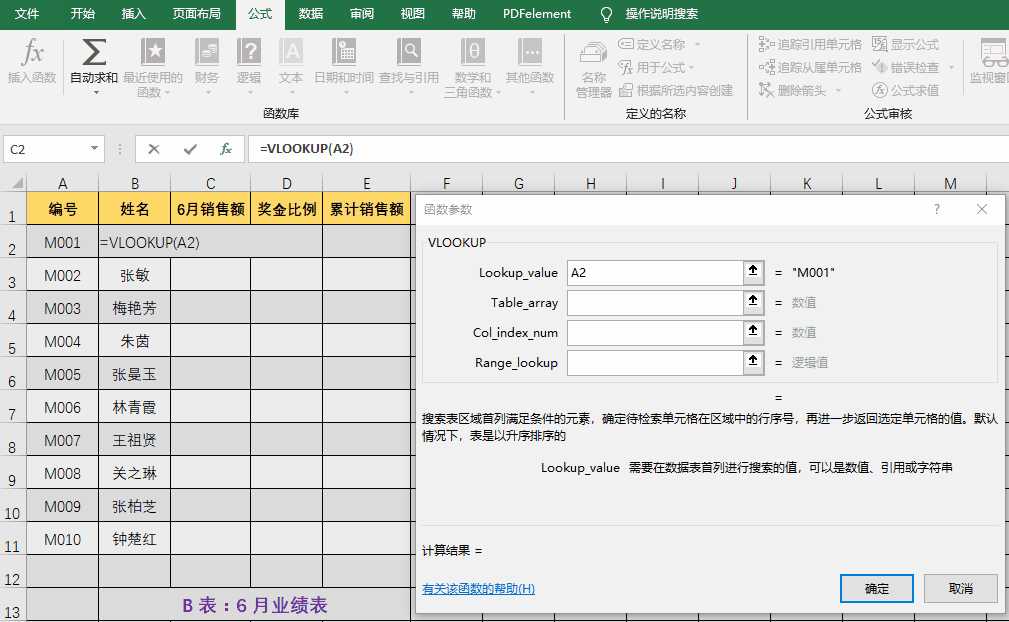
Task: Click collapse-dialog arrow for Lookup_value
Action: (x=754, y=272)
